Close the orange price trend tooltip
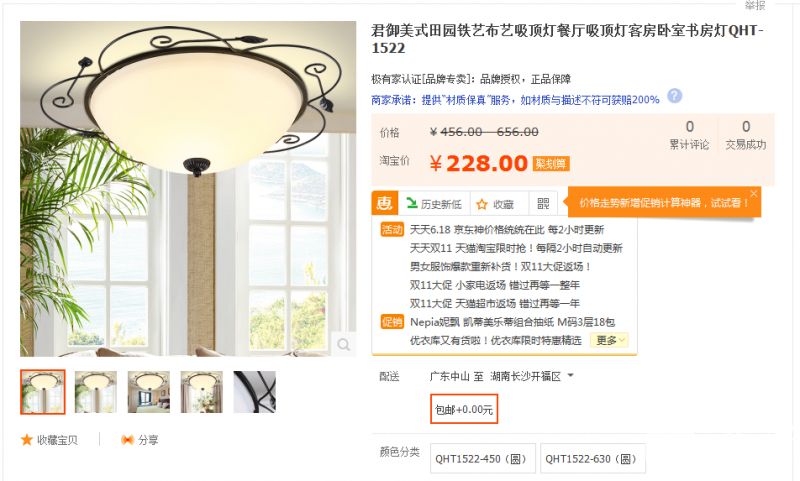Viewport: 800px width, 481px height. tap(754, 193)
